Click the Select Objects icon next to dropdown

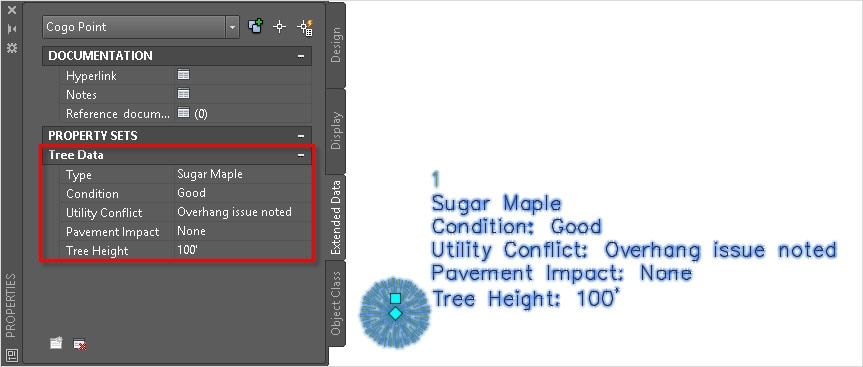(280, 26)
